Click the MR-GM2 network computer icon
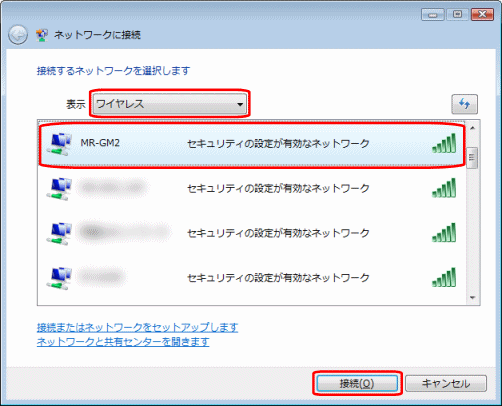This screenshot has height=406, width=502. 59,144
